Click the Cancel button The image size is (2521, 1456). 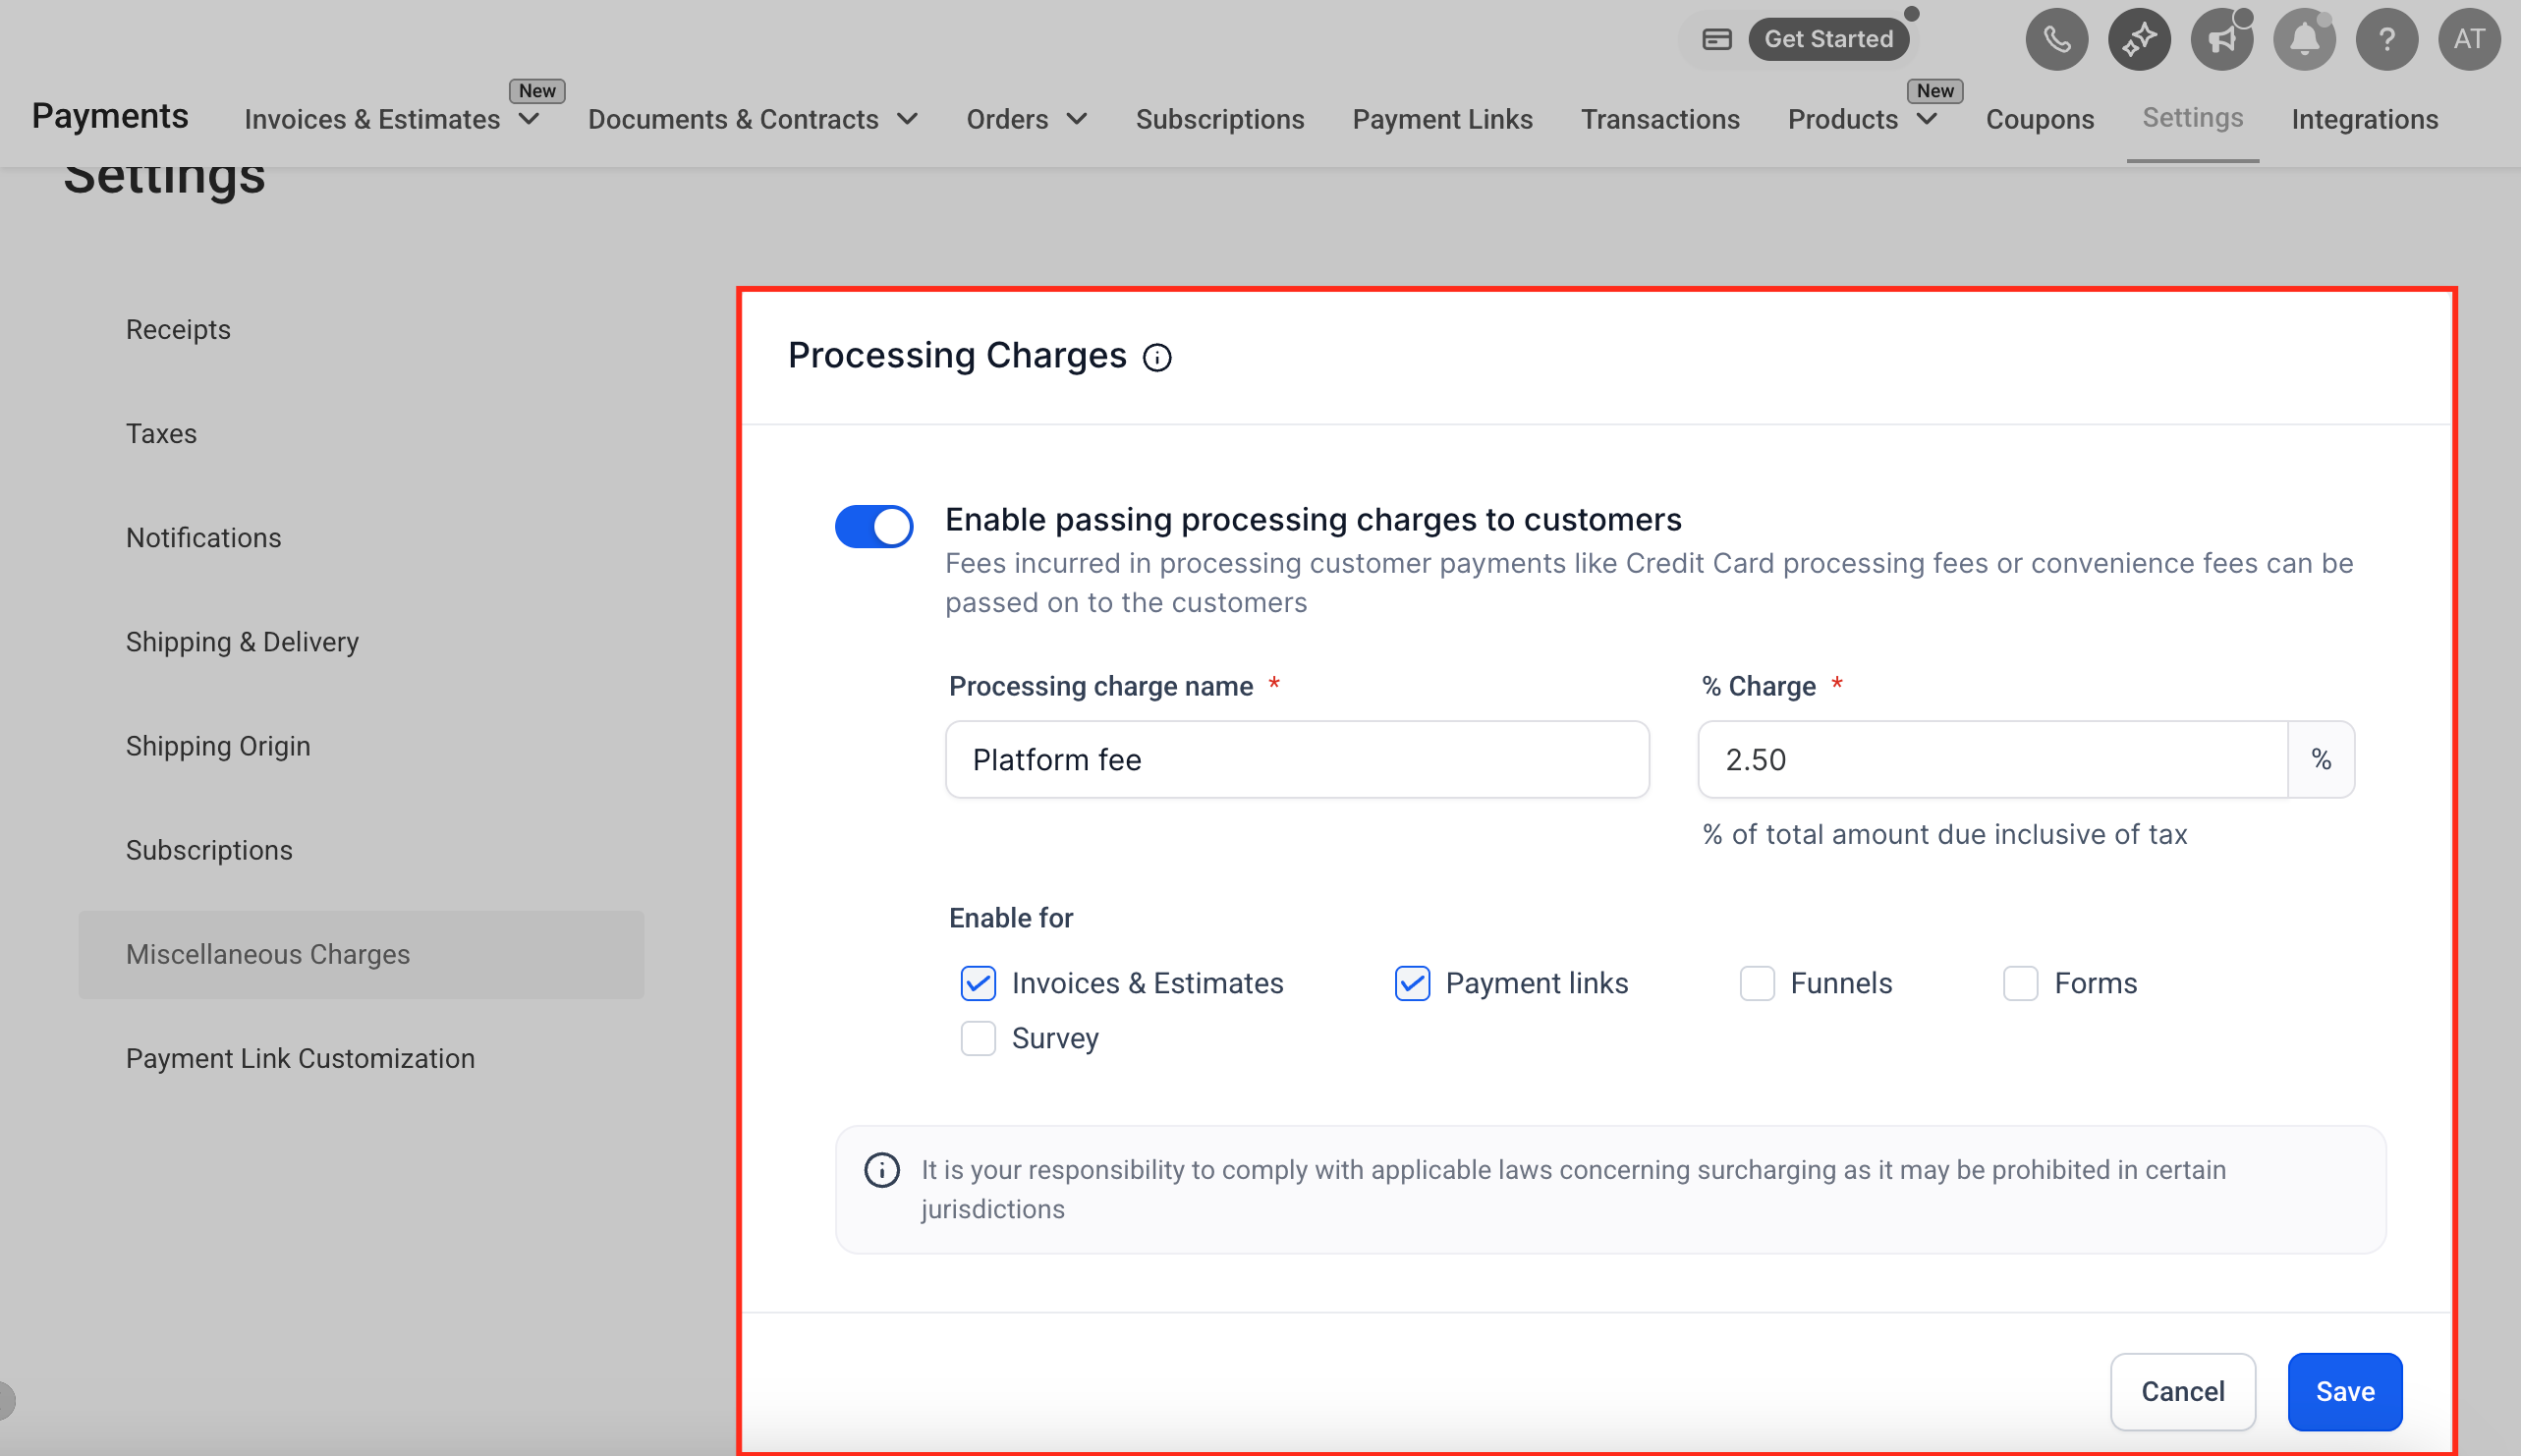2182,1391
